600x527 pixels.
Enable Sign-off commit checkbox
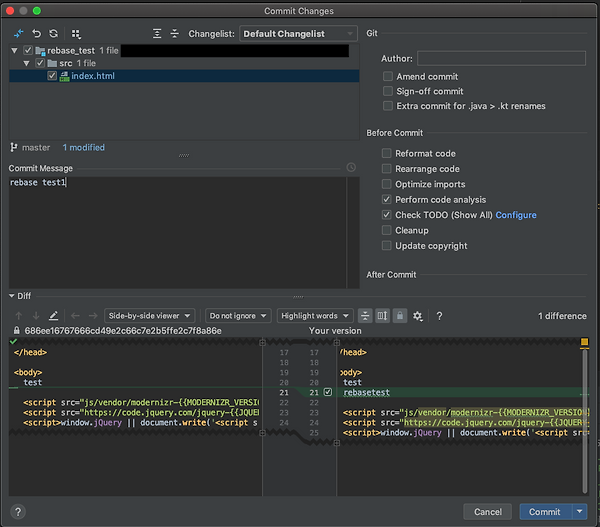[x=388, y=91]
